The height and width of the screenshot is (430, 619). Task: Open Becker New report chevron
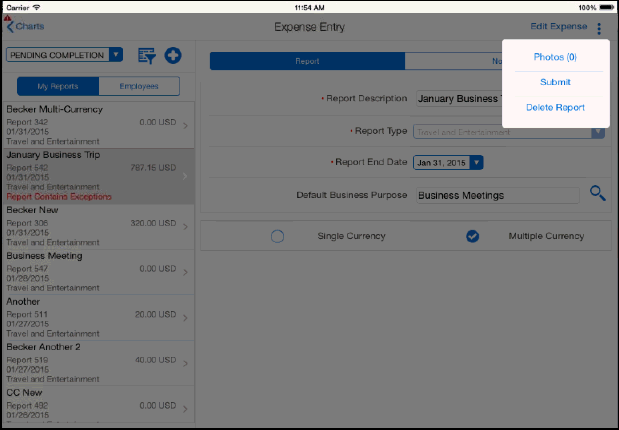[185, 227]
